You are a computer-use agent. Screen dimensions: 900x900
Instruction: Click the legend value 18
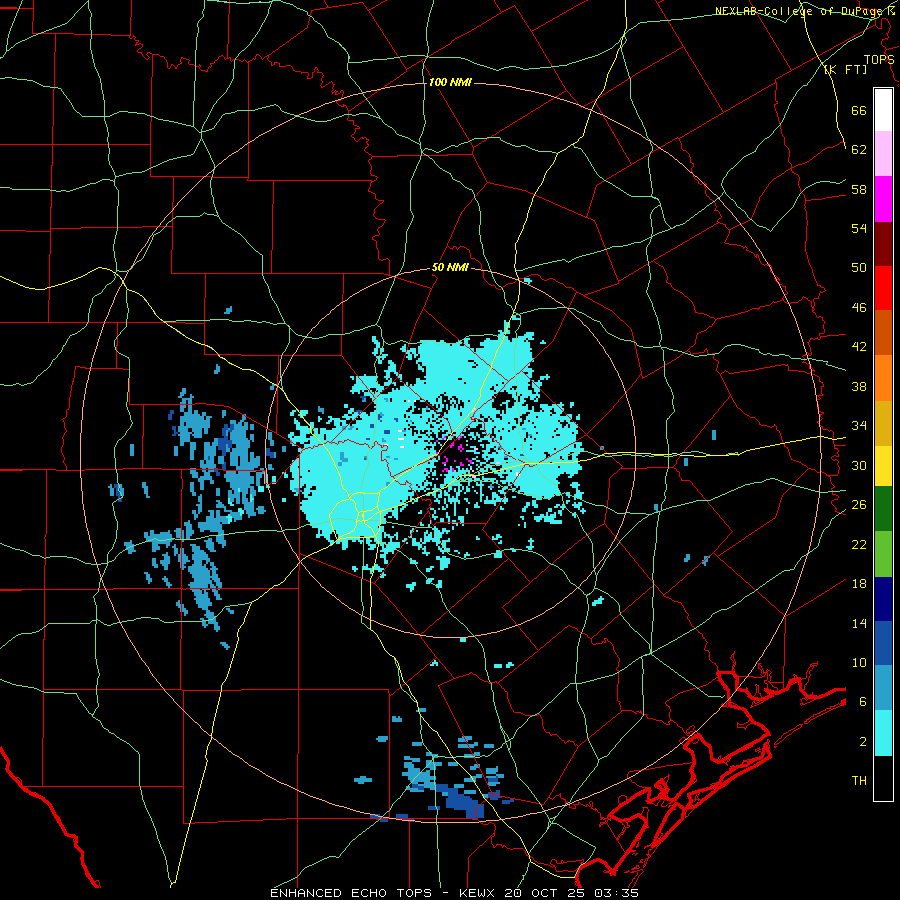click(859, 584)
